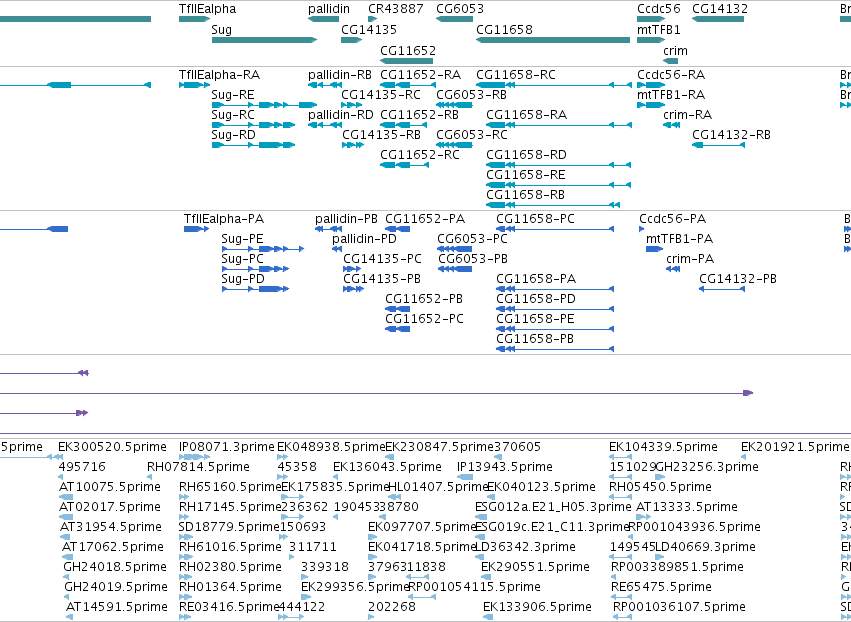Select the pallidin gene label
Viewport: 851px width, 622px height.
tap(329, 9)
